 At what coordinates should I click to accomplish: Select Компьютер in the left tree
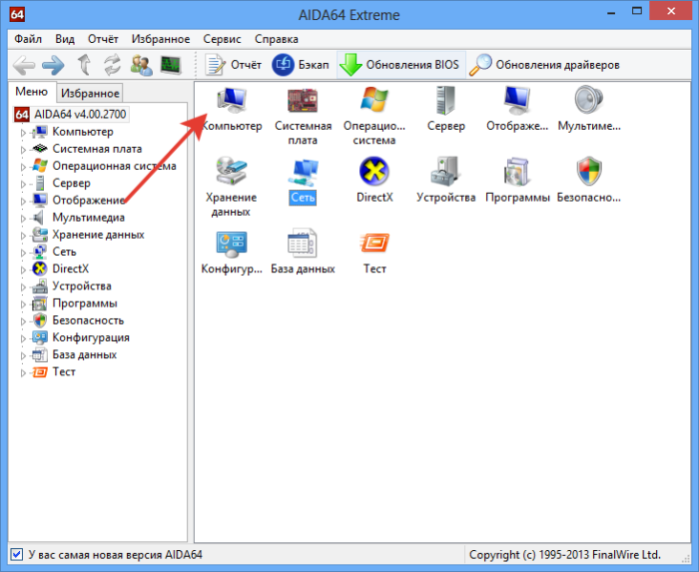pos(83,132)
